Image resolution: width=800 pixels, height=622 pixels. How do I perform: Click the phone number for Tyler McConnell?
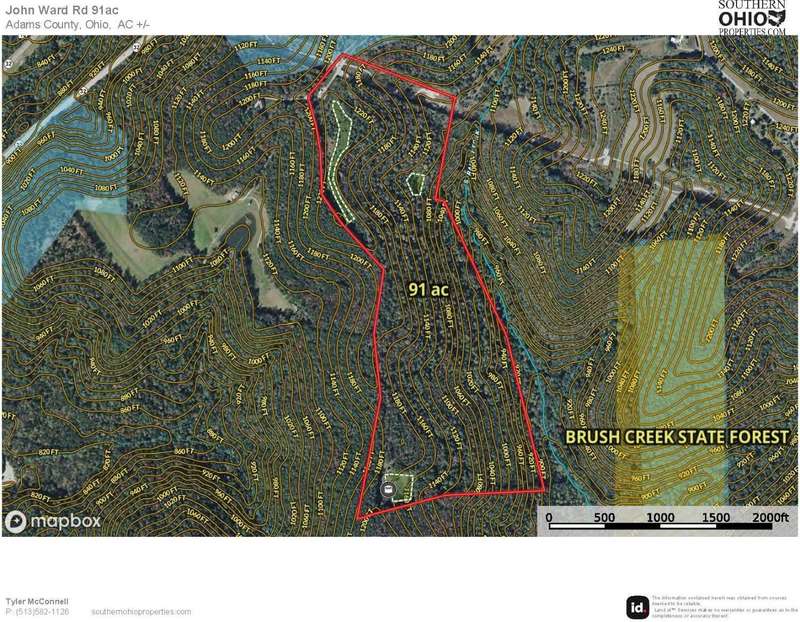(38, 611)
